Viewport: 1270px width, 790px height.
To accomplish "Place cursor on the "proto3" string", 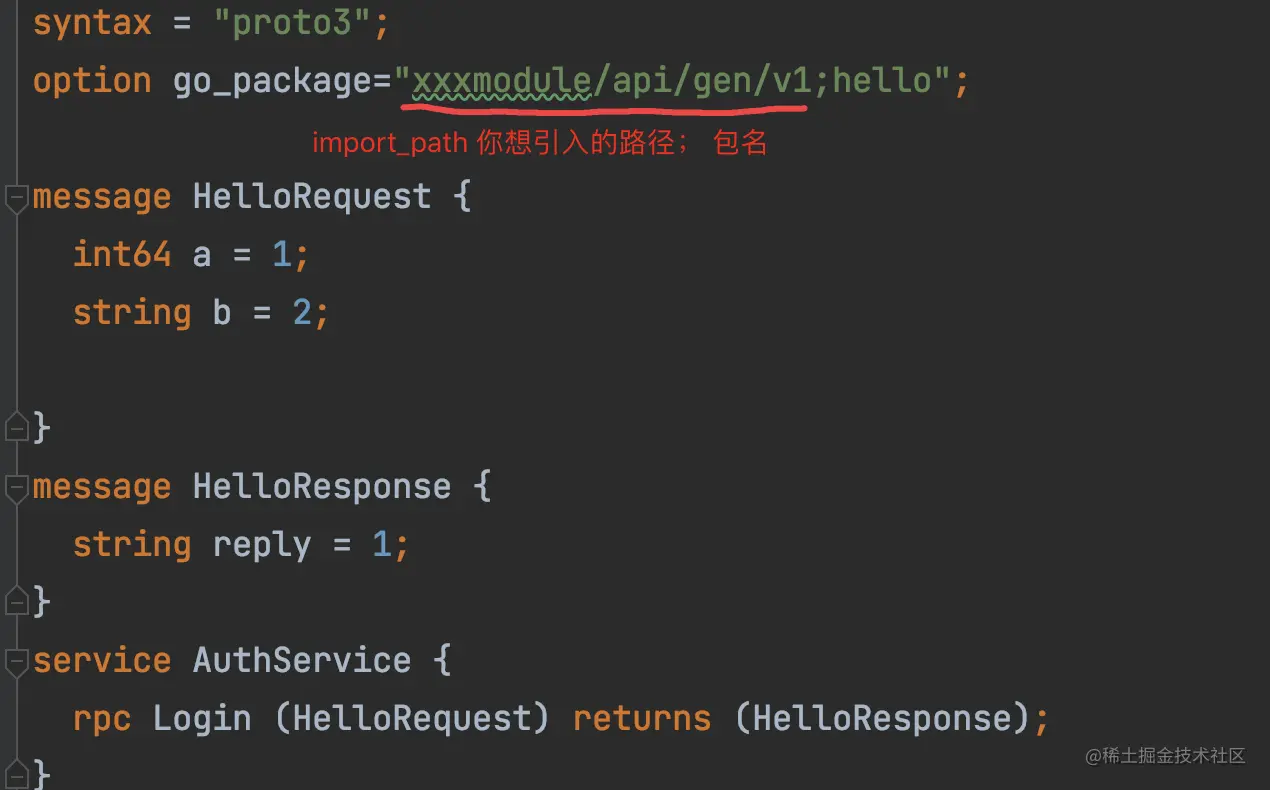I will click(291, 22).
